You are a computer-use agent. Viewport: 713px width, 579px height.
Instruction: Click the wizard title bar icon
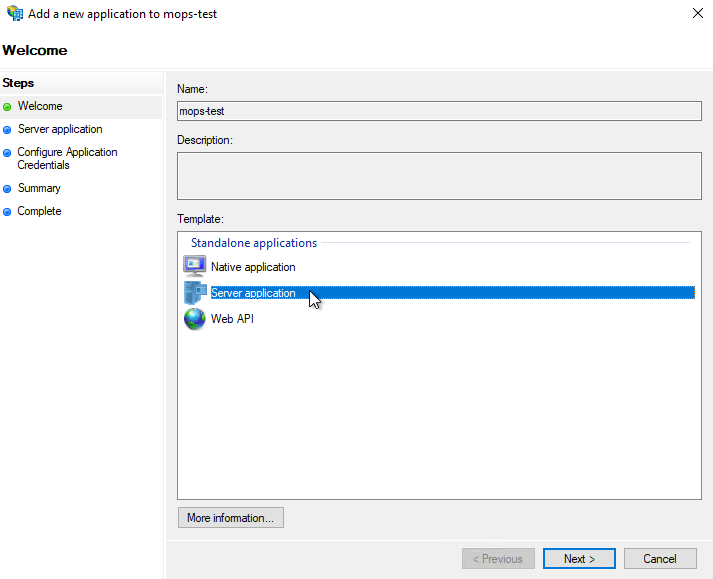click(x=13, y=14)
